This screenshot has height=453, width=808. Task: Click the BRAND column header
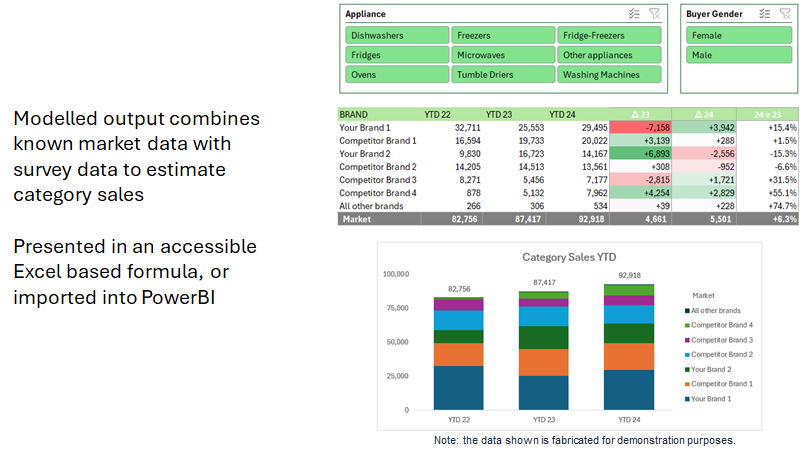354,114
